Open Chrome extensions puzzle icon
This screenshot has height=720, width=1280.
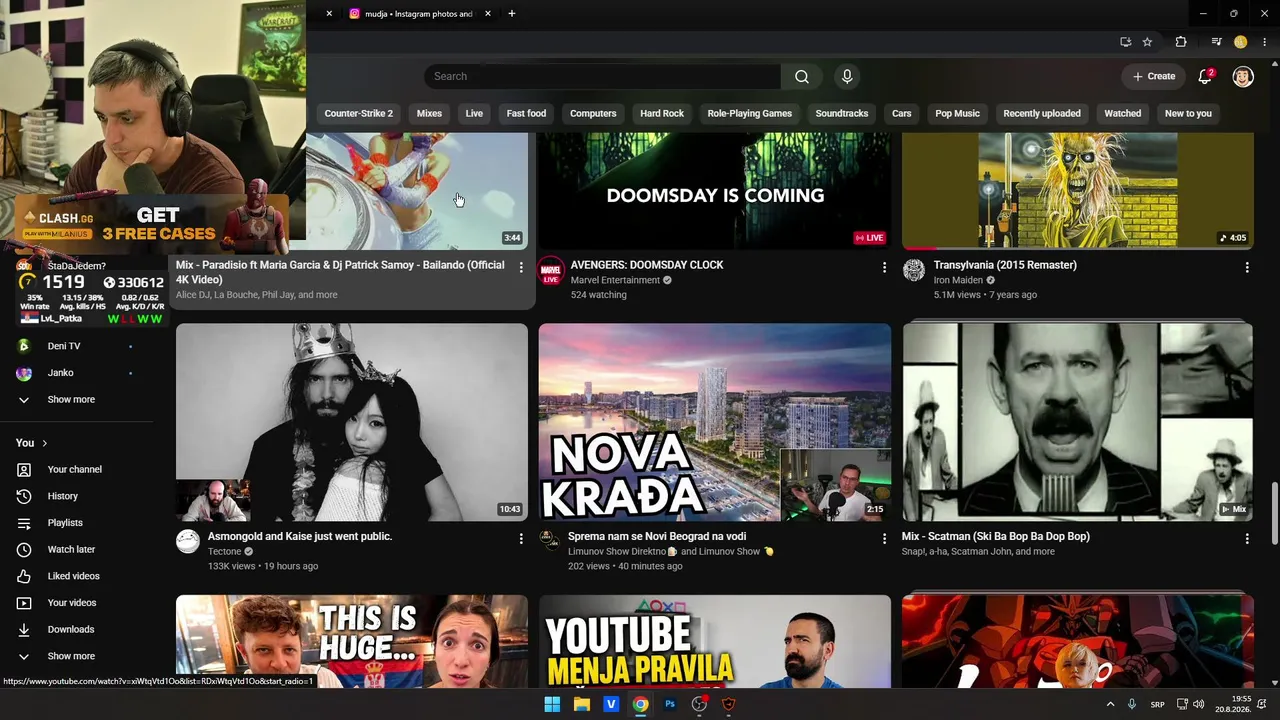point(1181,42)
